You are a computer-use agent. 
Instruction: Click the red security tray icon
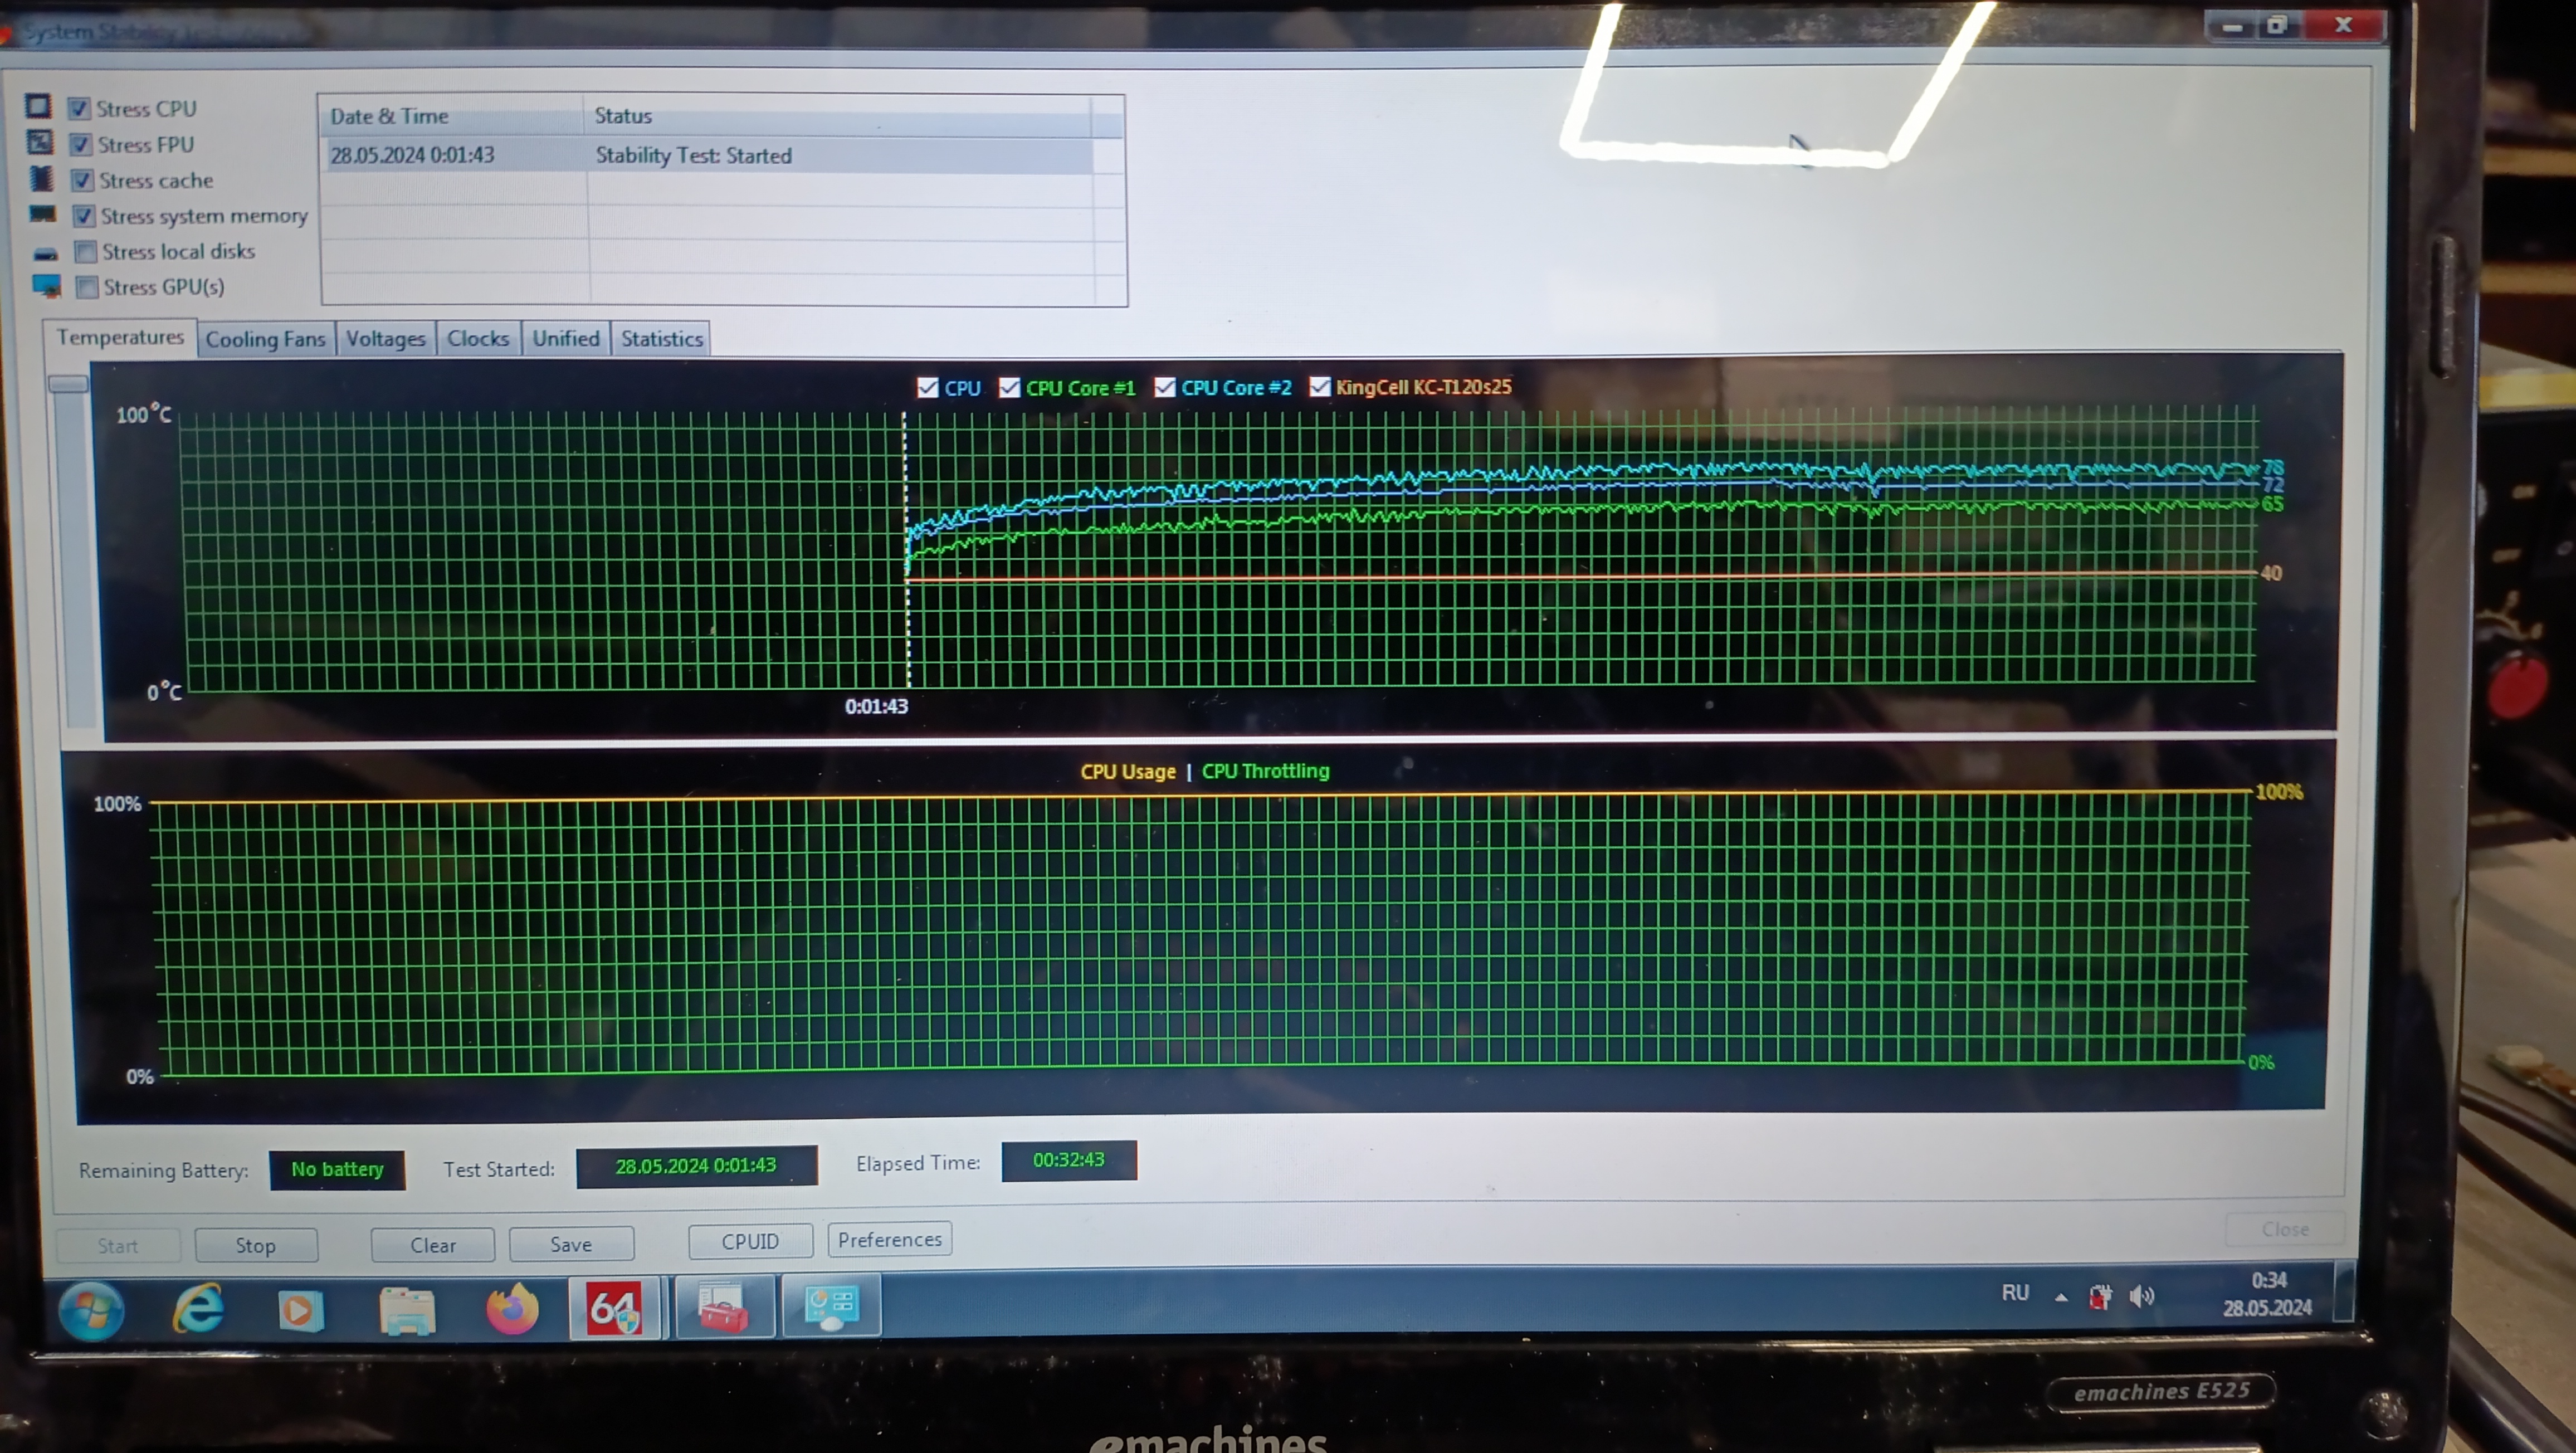click(x=2100, y=1297)
